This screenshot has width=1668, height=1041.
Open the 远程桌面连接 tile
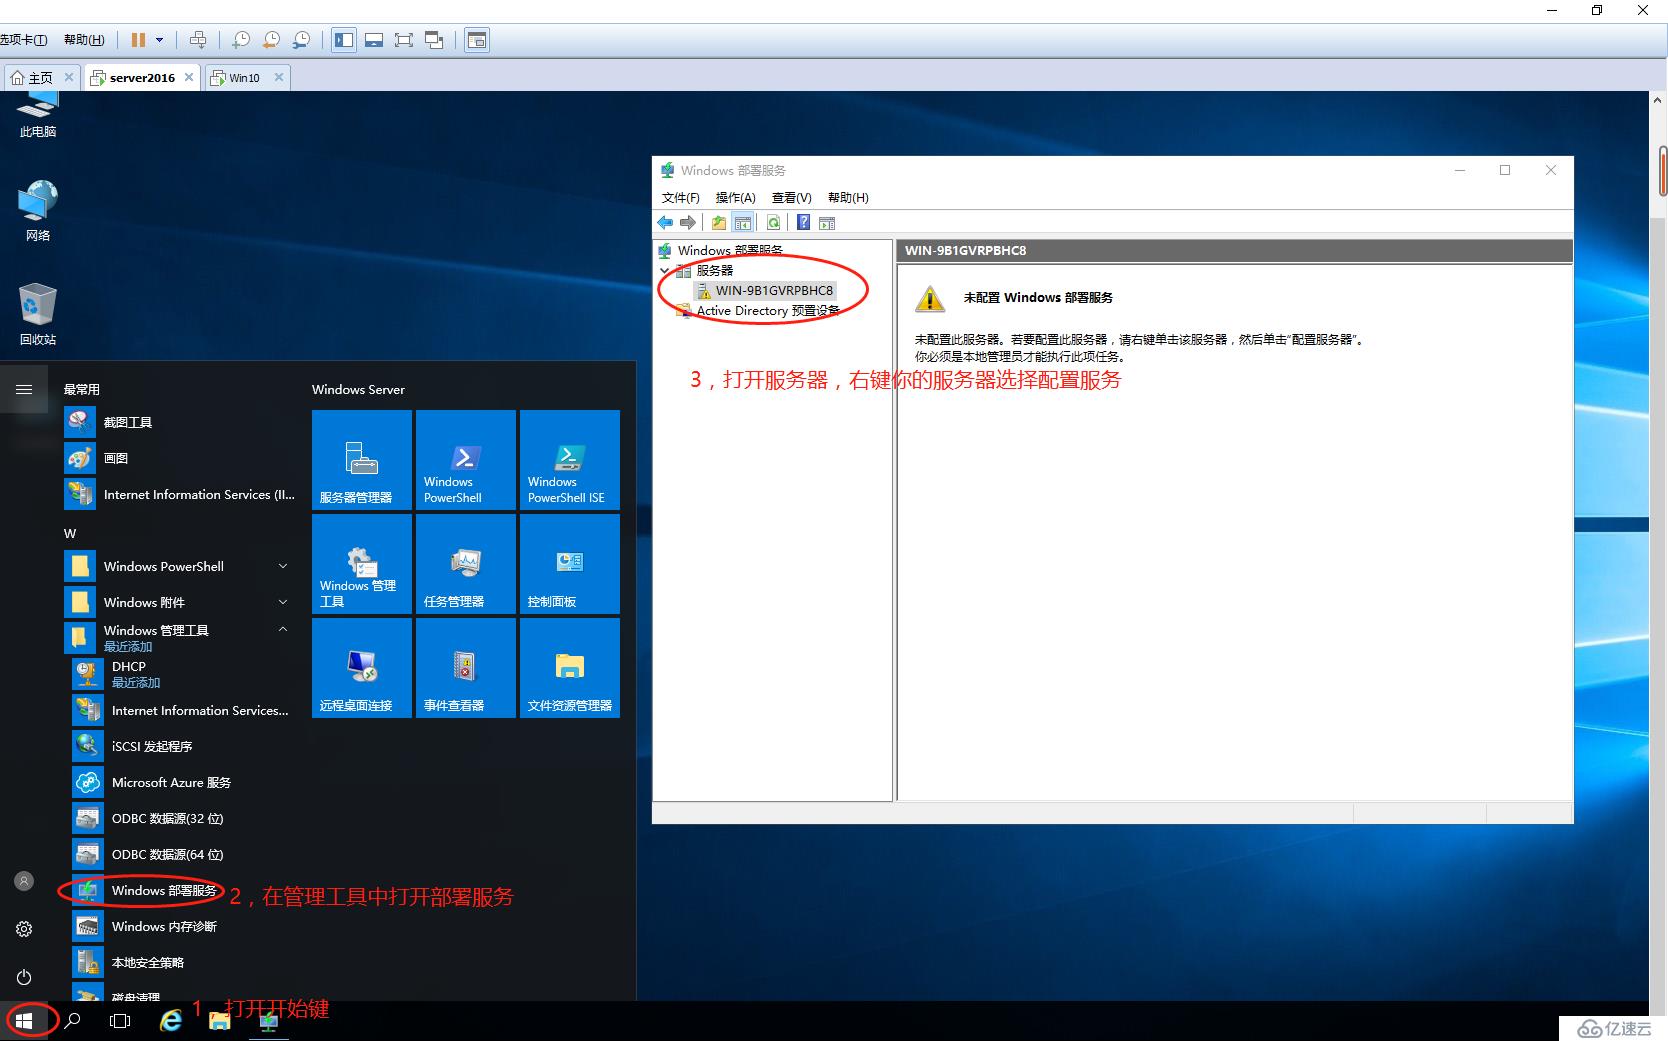[x=362, y=668]
